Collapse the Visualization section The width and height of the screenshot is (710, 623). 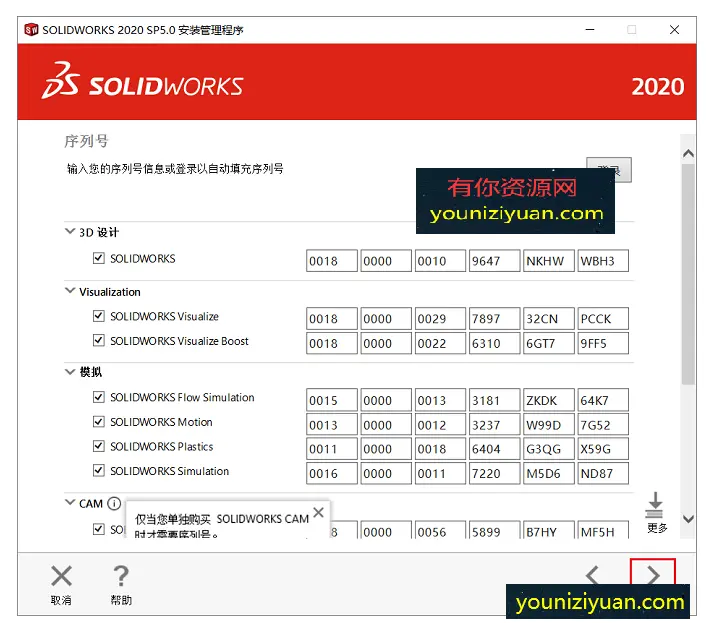pos(70,291)
